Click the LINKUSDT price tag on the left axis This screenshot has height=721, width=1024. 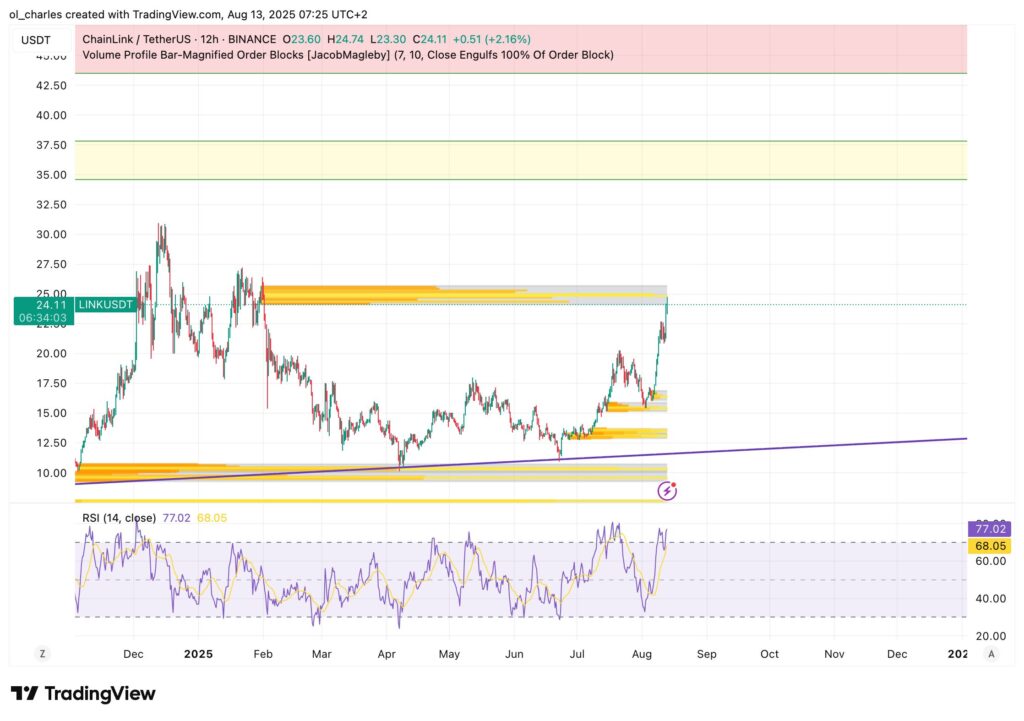click(x=104, y=304)
